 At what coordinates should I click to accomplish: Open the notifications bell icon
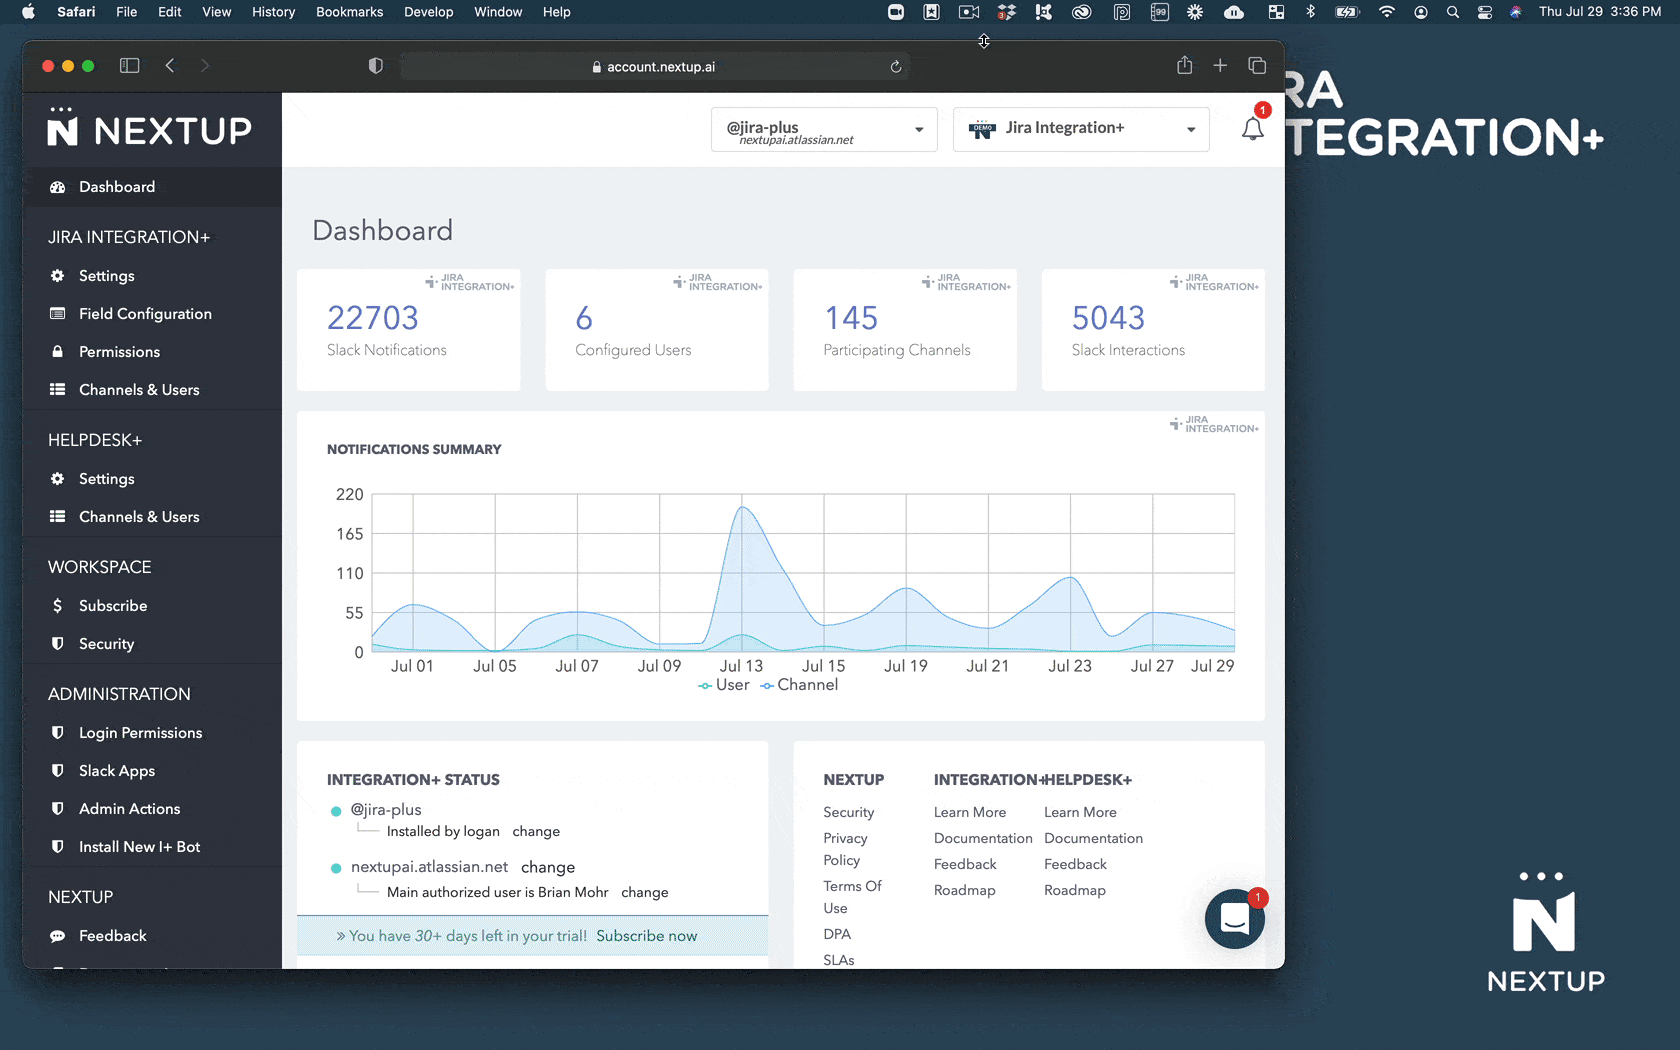(x=1252, y=129)
